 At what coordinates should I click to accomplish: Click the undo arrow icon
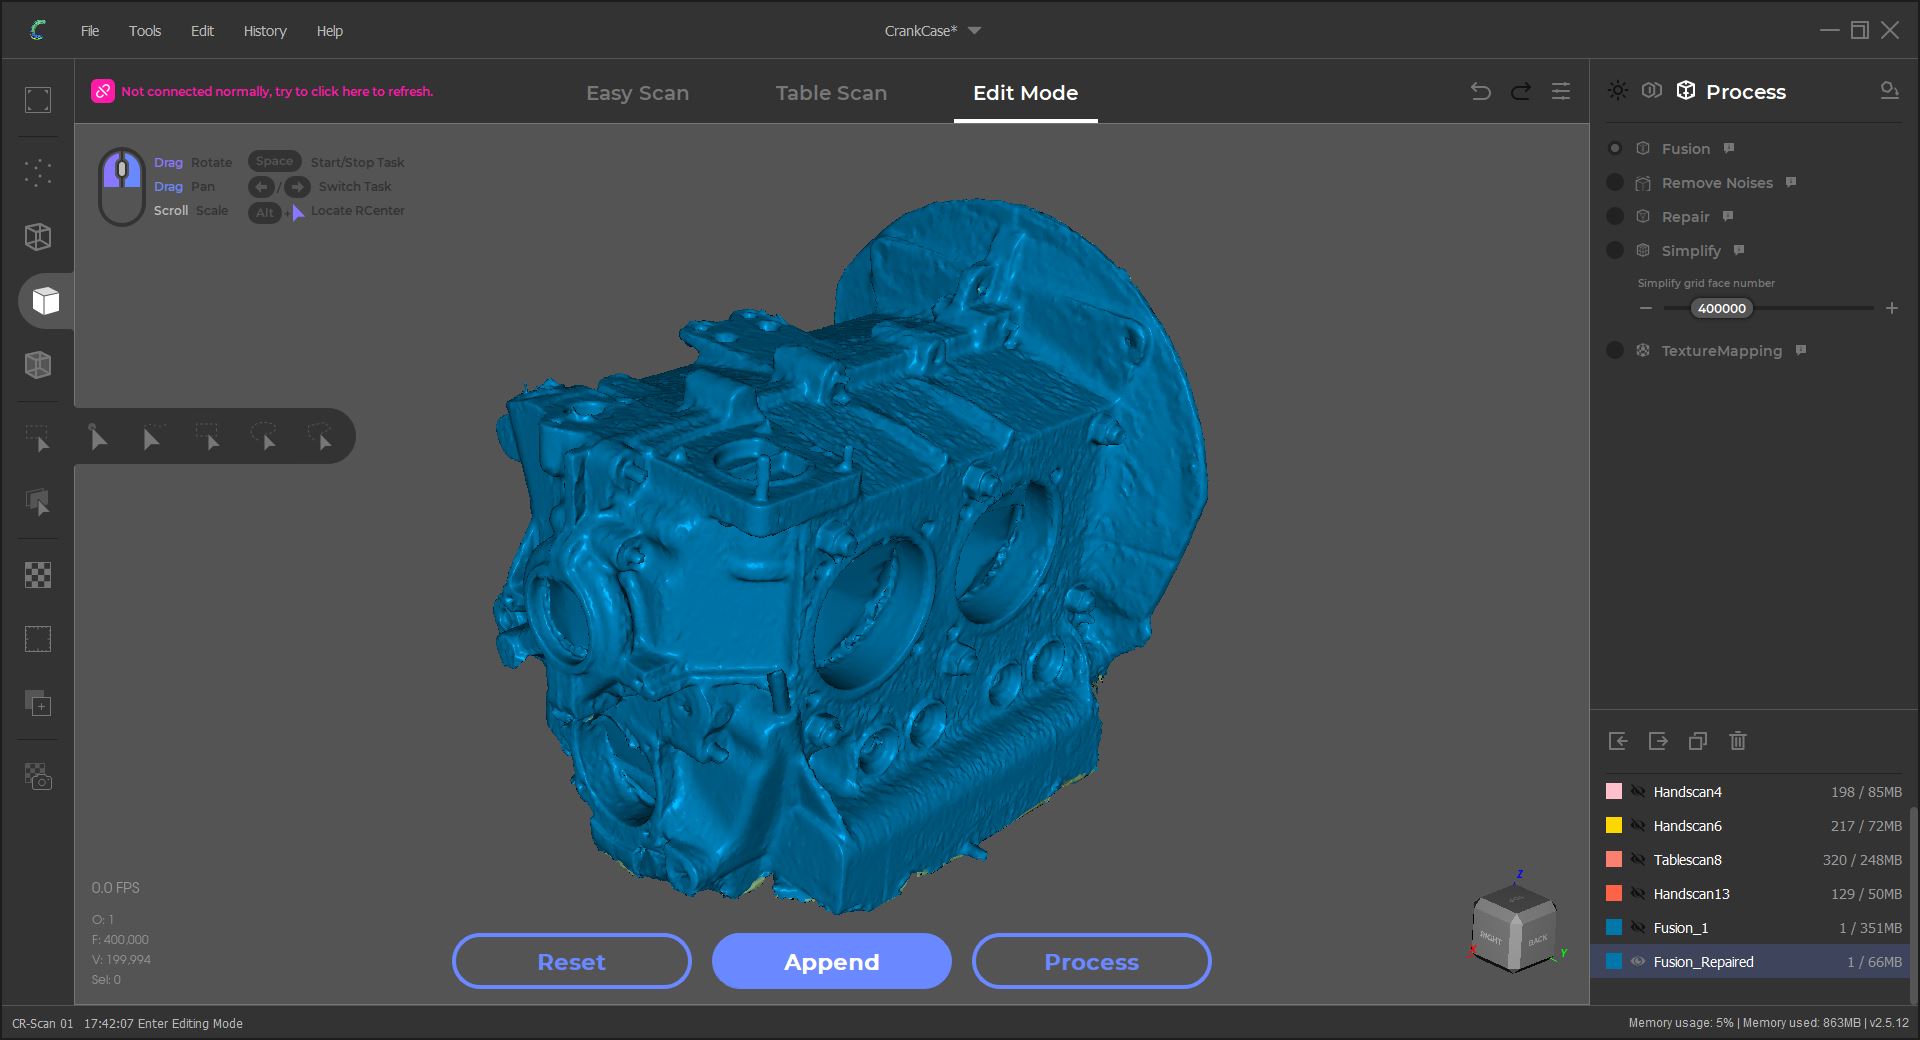coord(1481,92)
